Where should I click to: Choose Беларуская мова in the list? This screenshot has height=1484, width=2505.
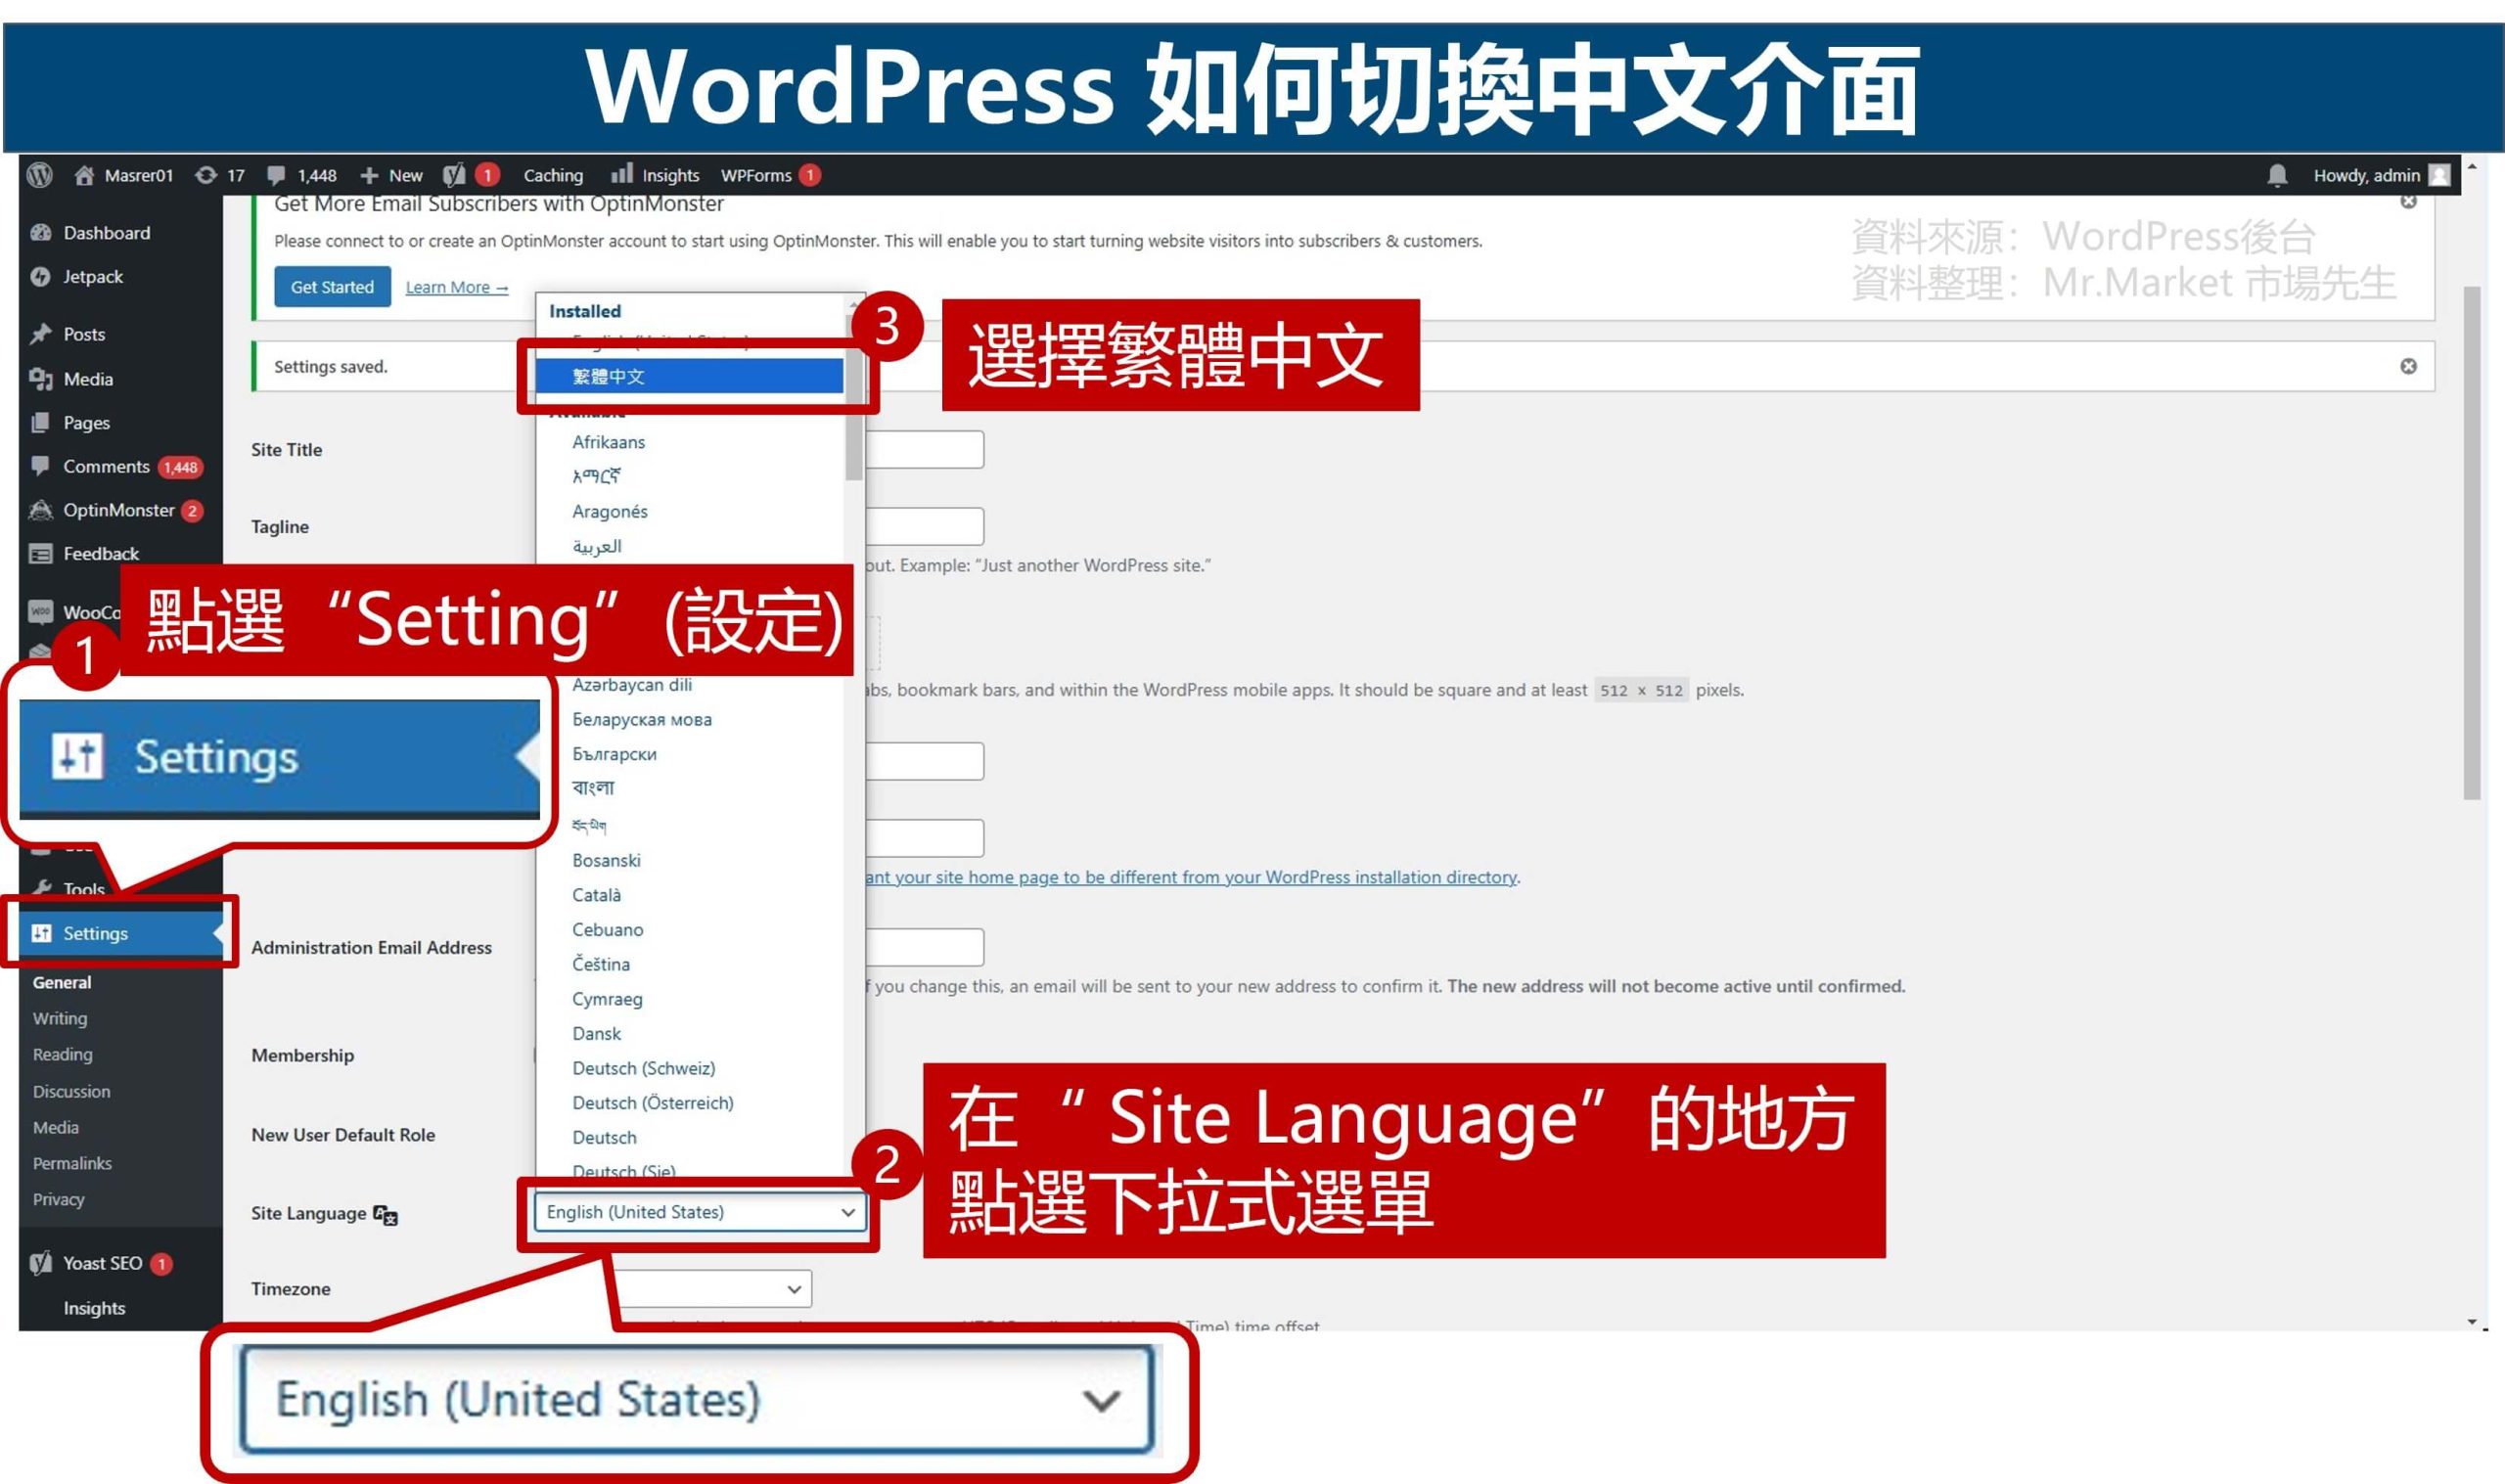(x=641, y=719)
